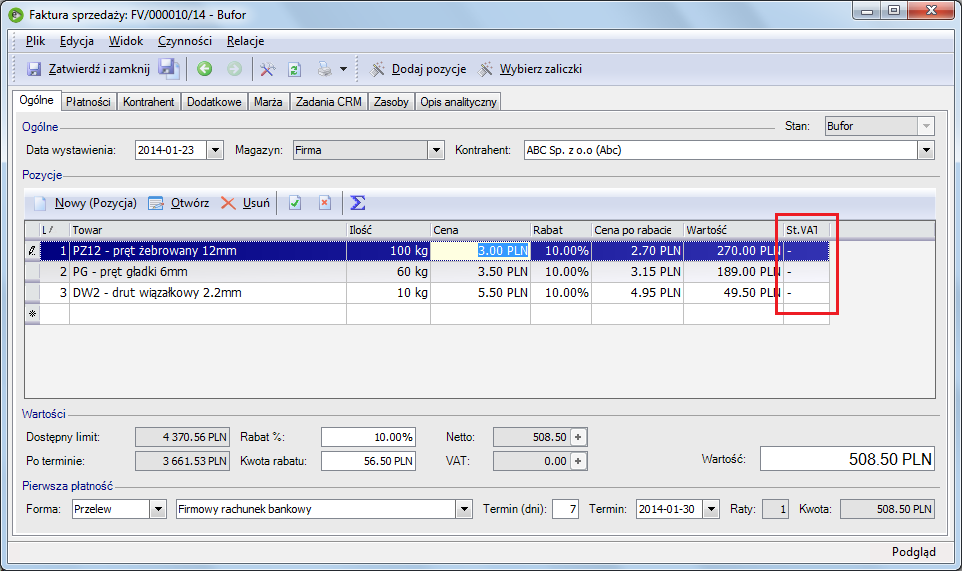
Task: Expand the printer dropdown arrow
Action: pyautogui.click(x=344, y=69)
